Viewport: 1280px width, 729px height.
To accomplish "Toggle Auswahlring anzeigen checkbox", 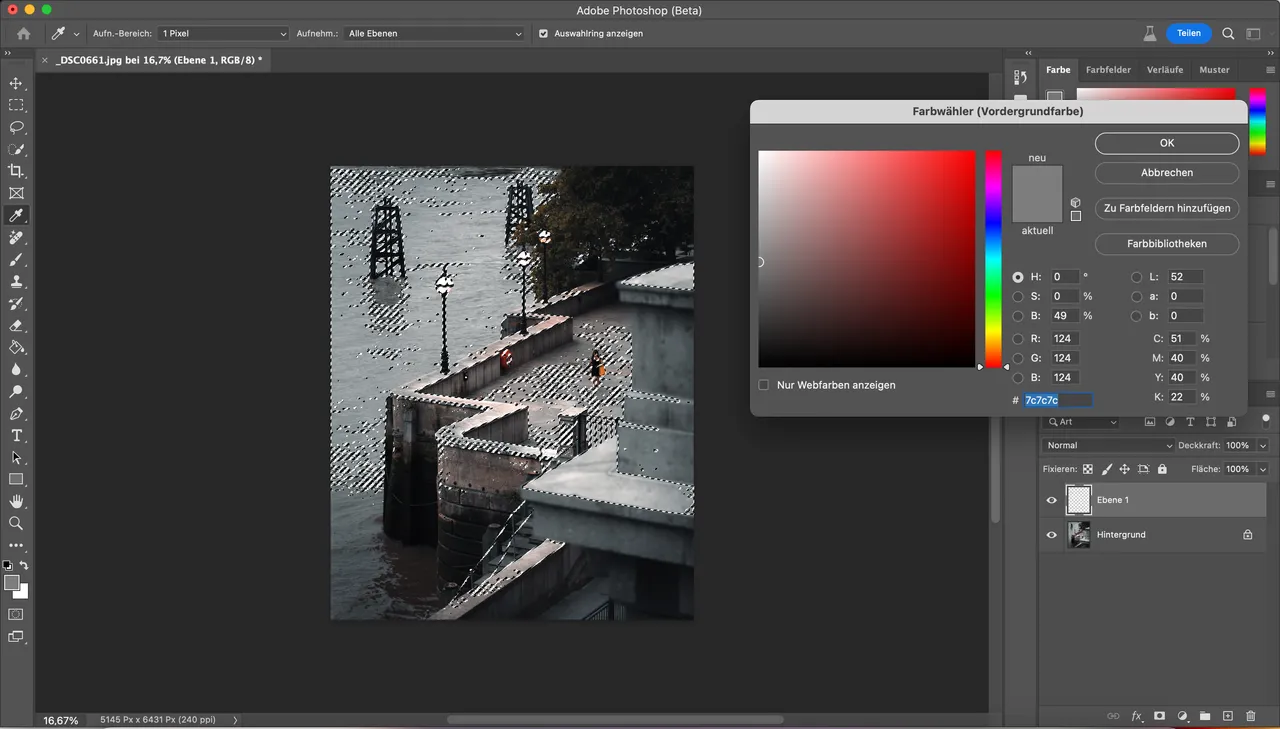I will click(544, 33).
